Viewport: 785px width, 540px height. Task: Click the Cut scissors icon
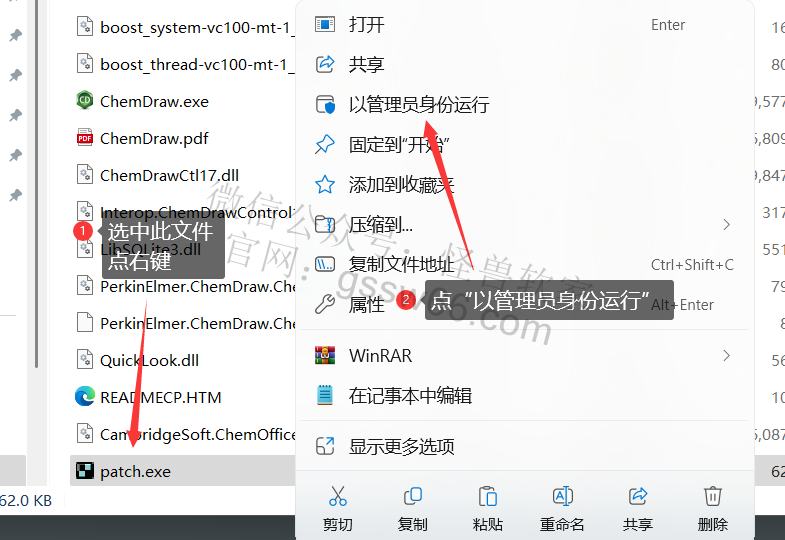pos(337,496)
